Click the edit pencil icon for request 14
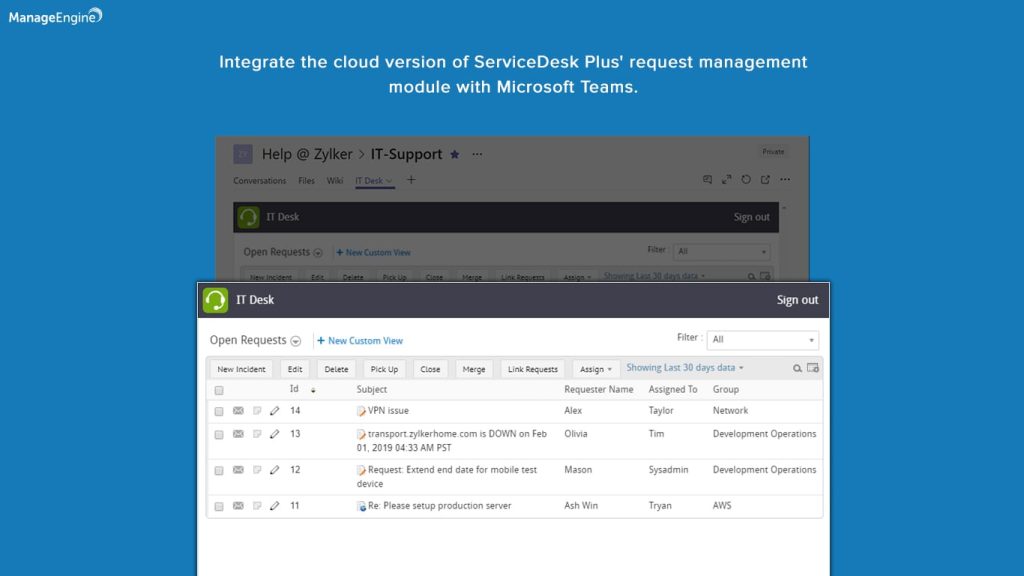The height and width of the screenshot is (576, 1024). click(274, 411)
